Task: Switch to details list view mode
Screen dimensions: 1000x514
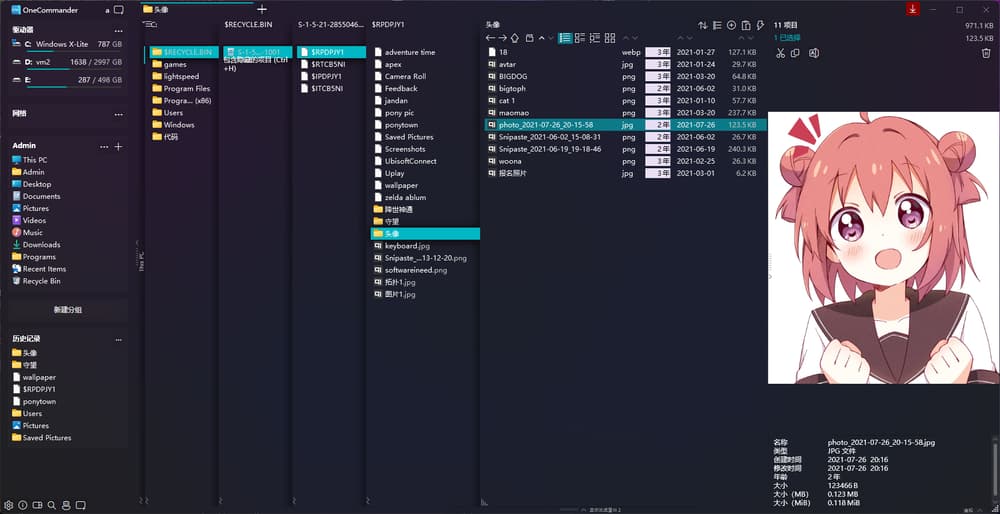Action: pos(565,38)
